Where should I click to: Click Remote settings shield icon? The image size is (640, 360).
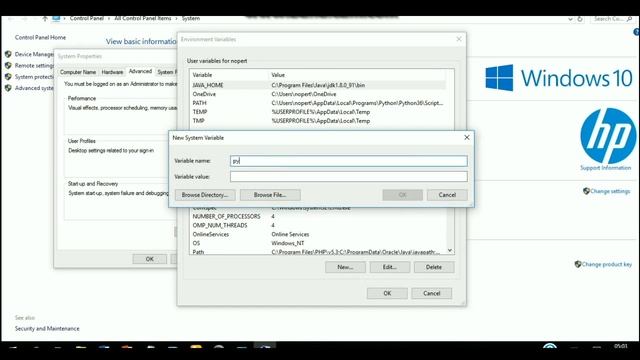click(x=8, y=65)
